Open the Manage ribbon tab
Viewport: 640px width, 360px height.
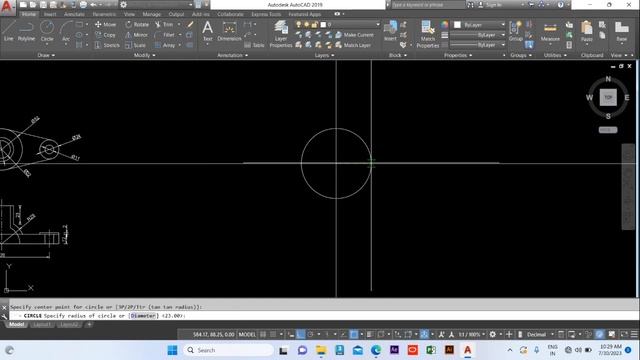click(x=151, y=14)
